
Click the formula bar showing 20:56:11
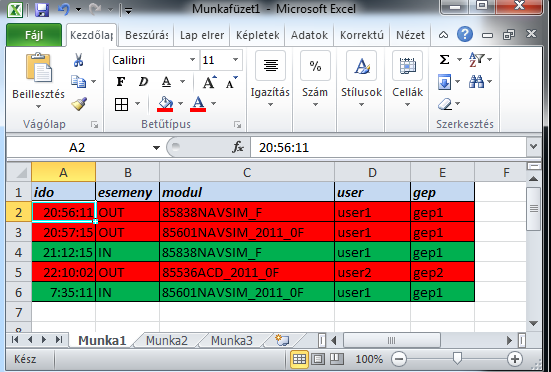[x=388, y=148]
